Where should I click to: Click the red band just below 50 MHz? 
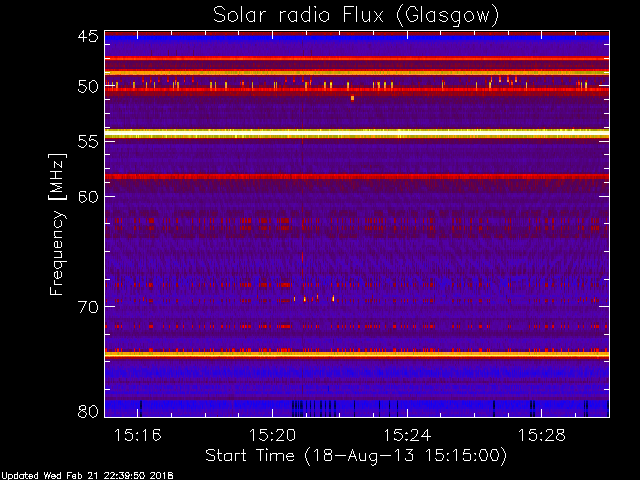[x=357, y=89]
